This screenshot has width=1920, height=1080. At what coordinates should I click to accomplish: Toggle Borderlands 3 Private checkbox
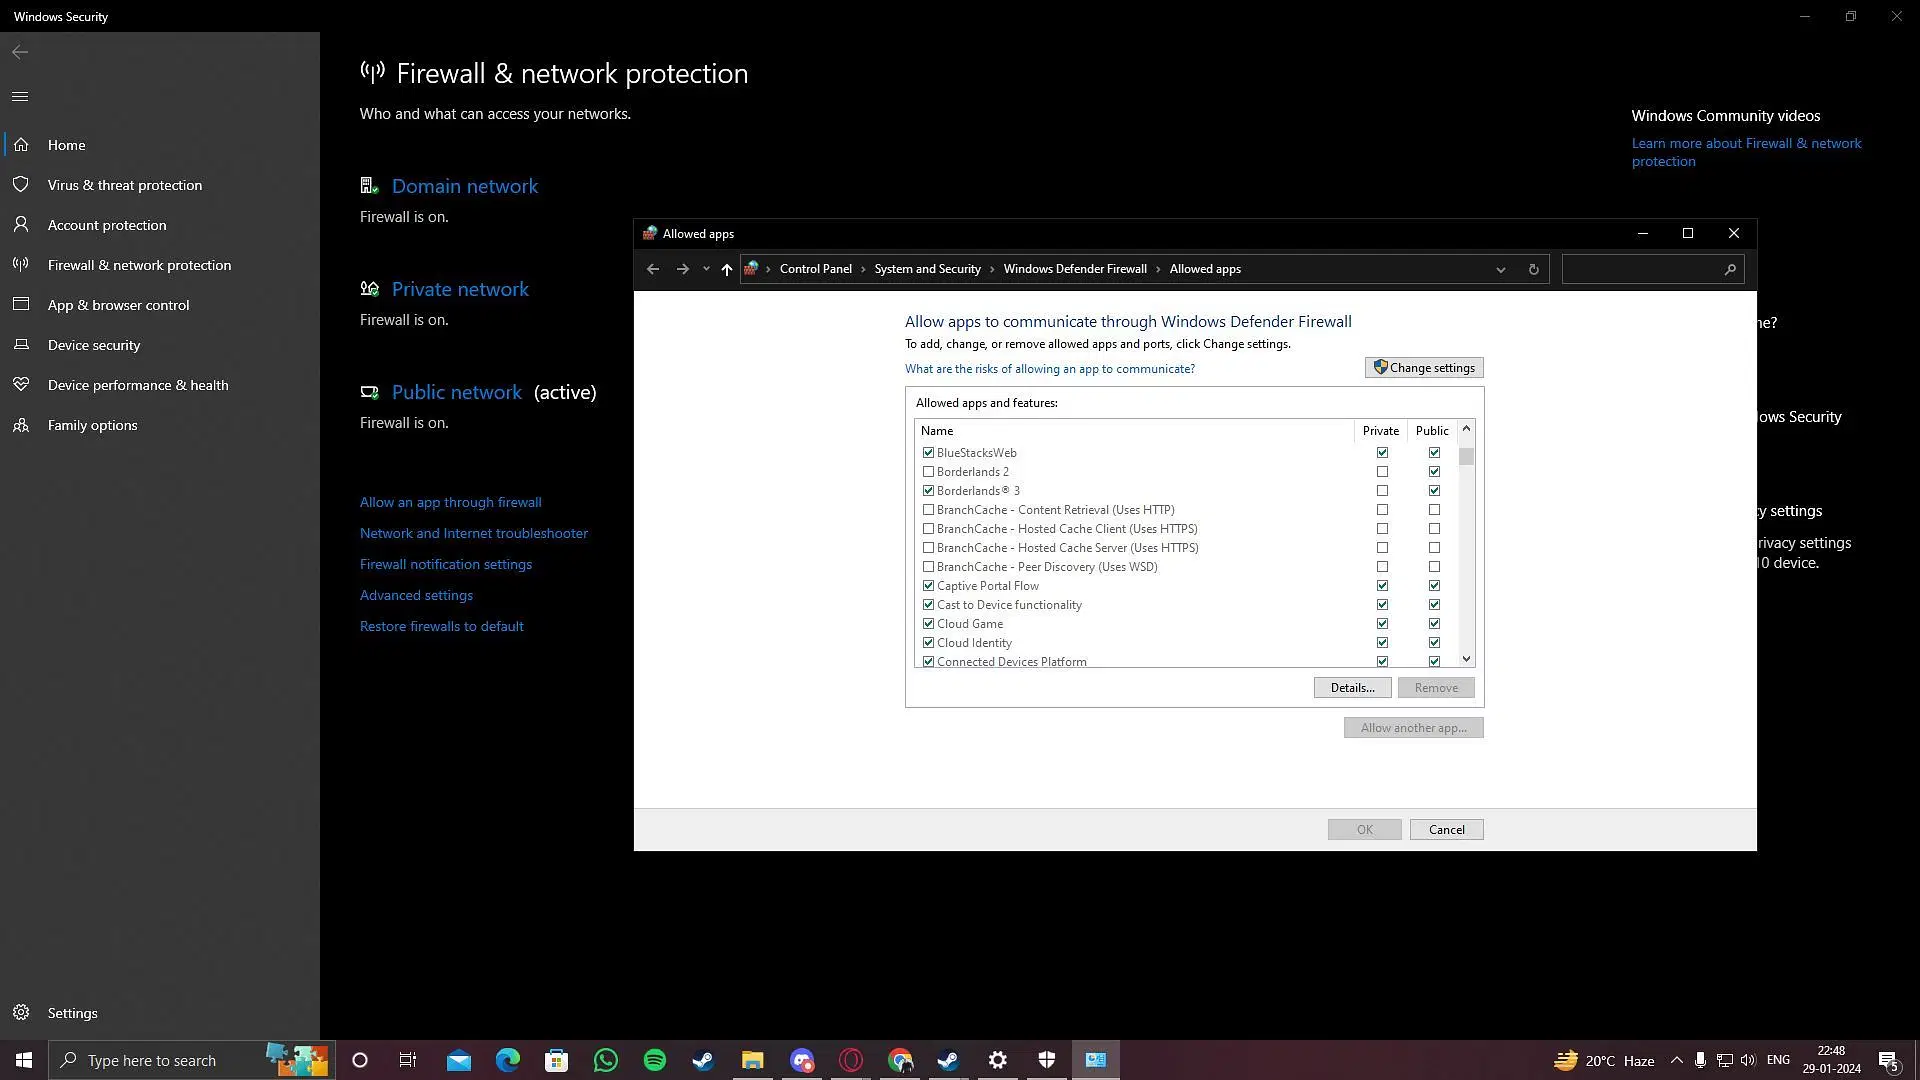pos(1382,491)
